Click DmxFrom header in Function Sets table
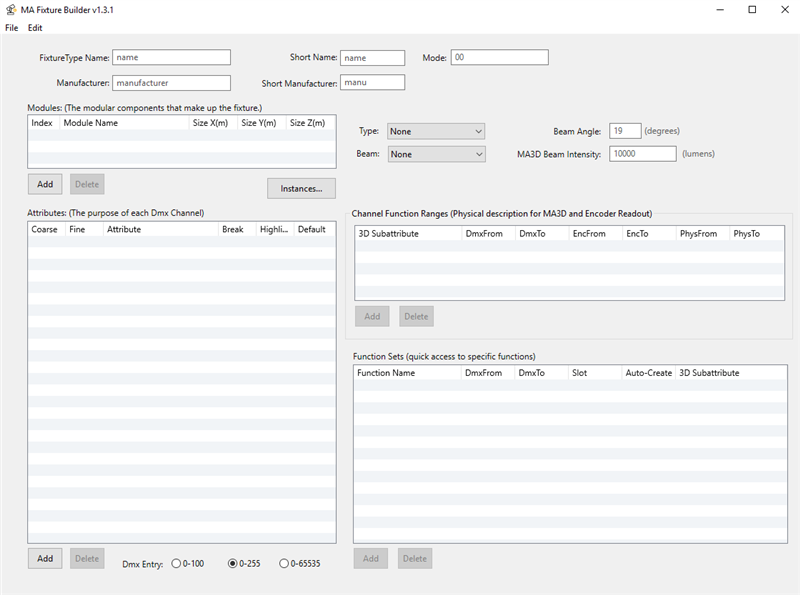This screenshot has width=800, height=595. click(x=488, y=373)
